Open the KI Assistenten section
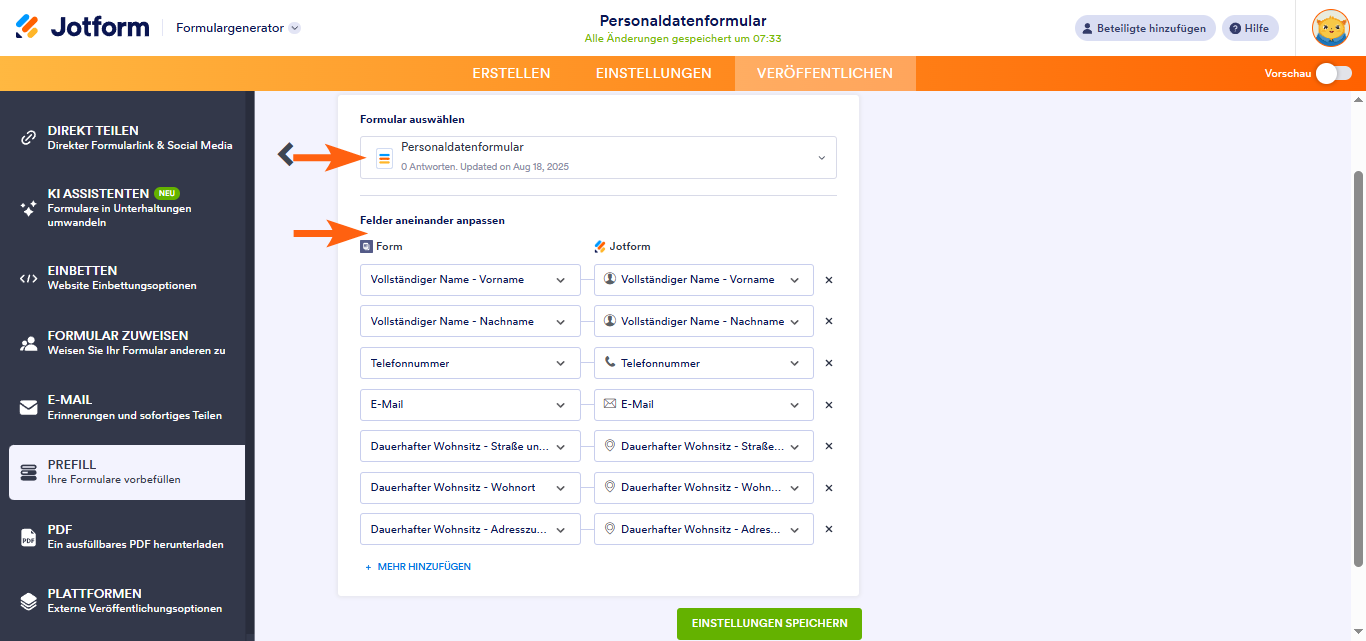 click(127, 207)
